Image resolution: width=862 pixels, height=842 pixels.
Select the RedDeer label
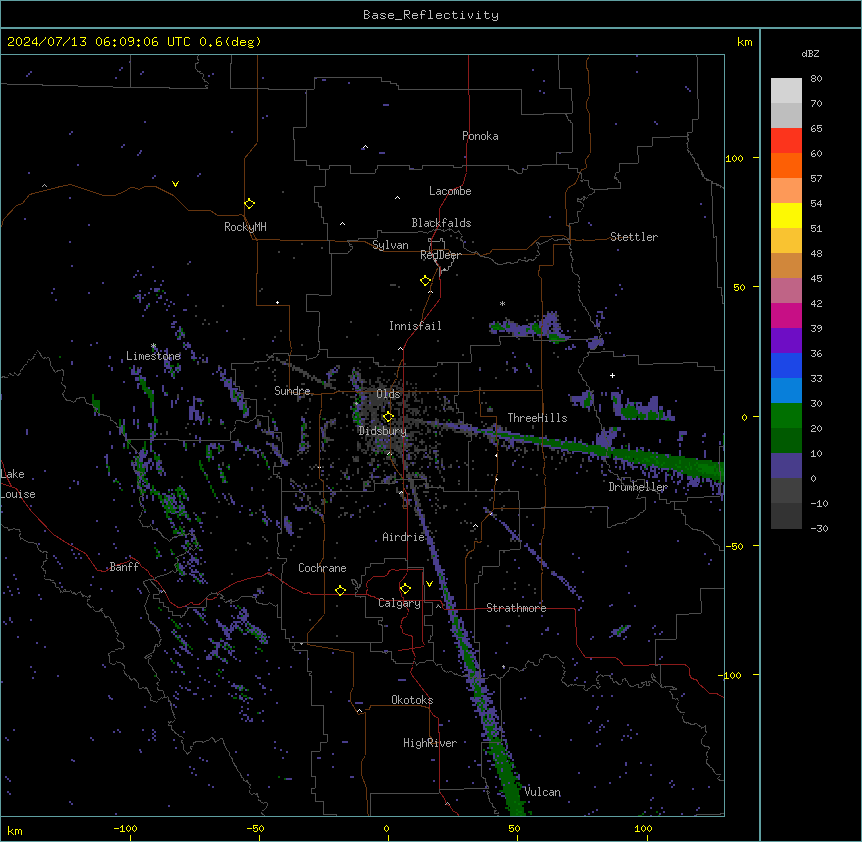click(x=440, y=255)
